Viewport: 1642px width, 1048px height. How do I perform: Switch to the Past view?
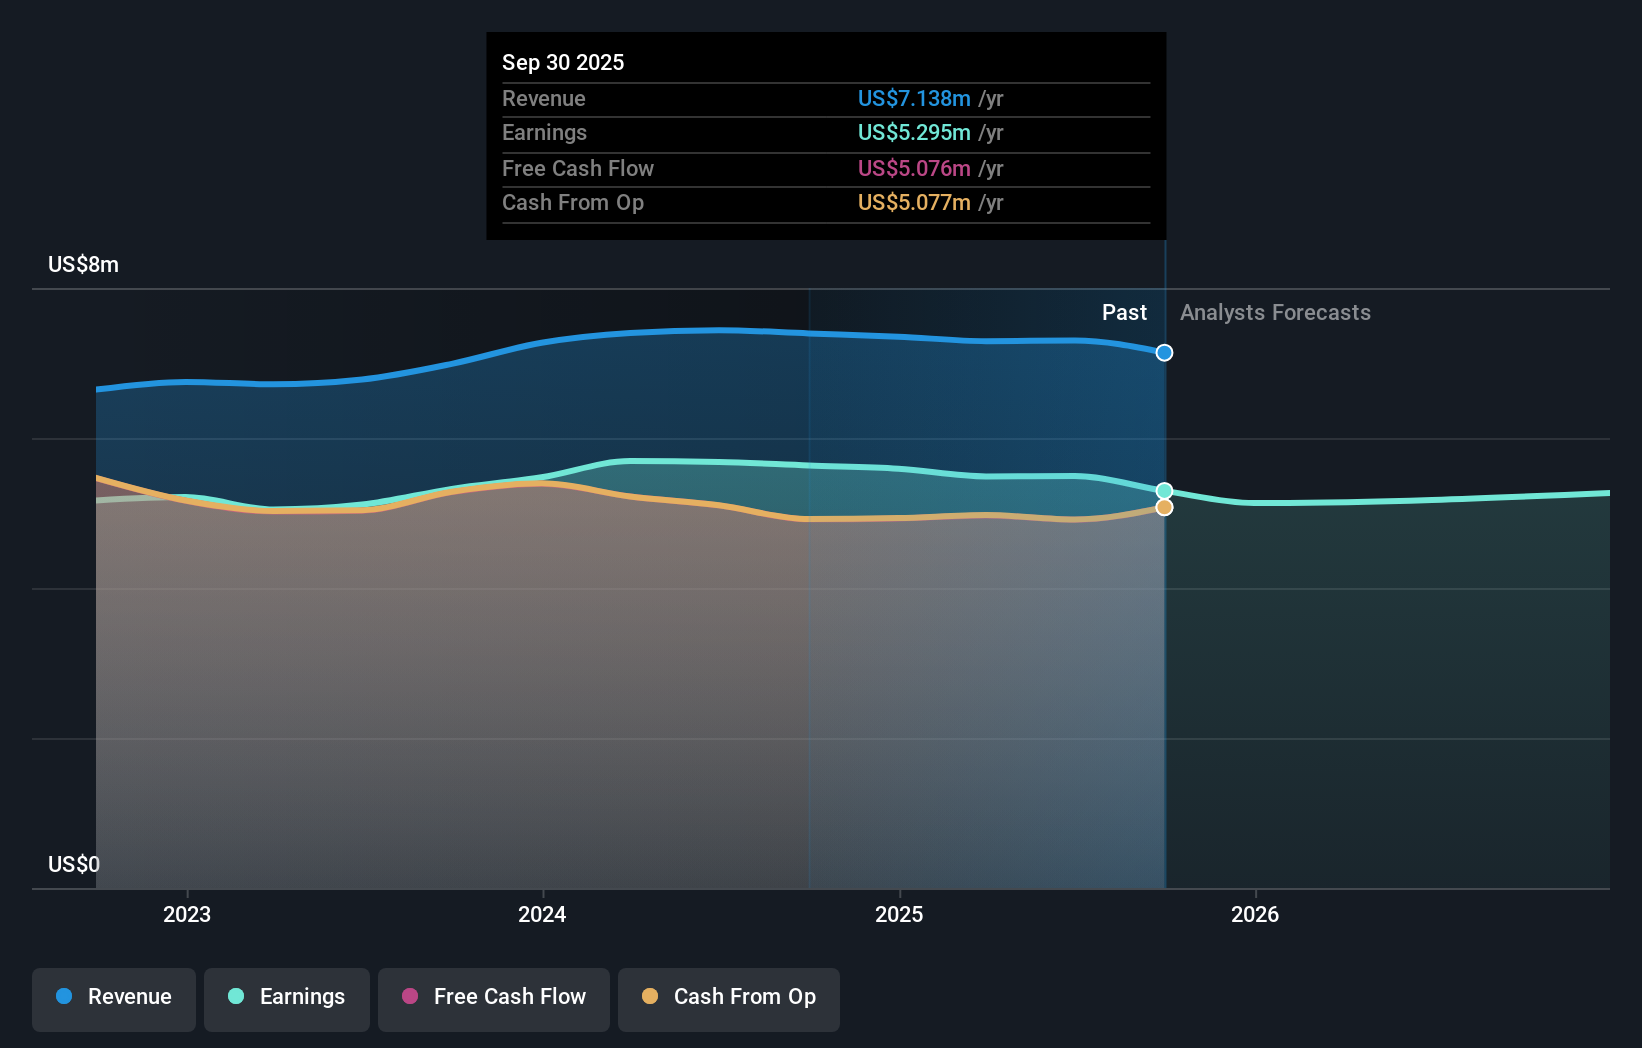pyautogui.click(x=1124, y=312)
